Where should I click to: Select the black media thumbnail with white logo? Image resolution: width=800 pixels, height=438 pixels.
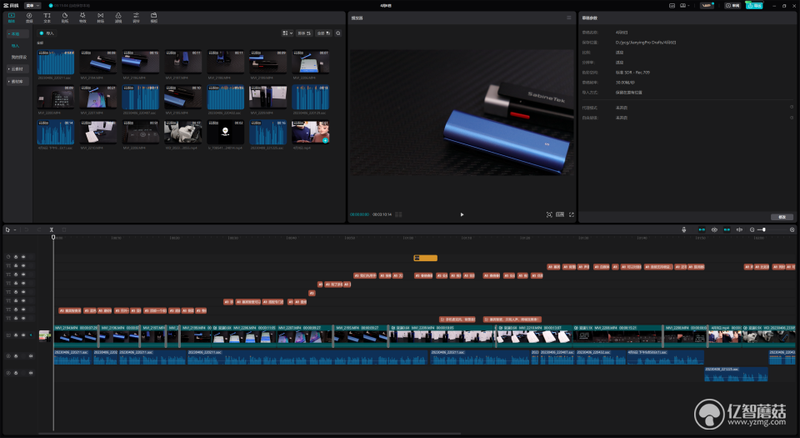pos(226,133)
